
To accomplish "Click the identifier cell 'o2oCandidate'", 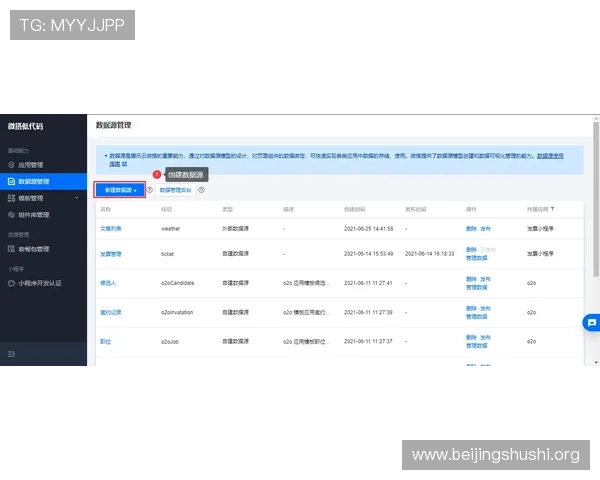I will coord(177,283).
